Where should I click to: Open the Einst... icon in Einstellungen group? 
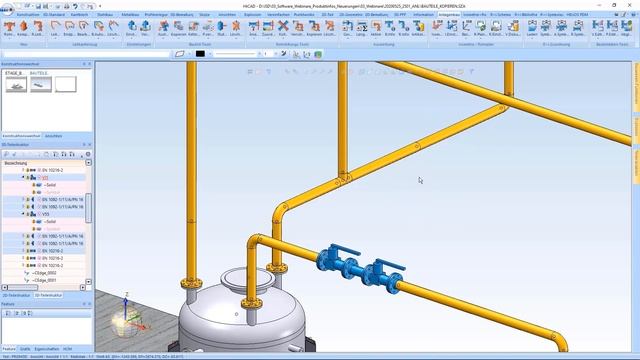click(131, 28)
